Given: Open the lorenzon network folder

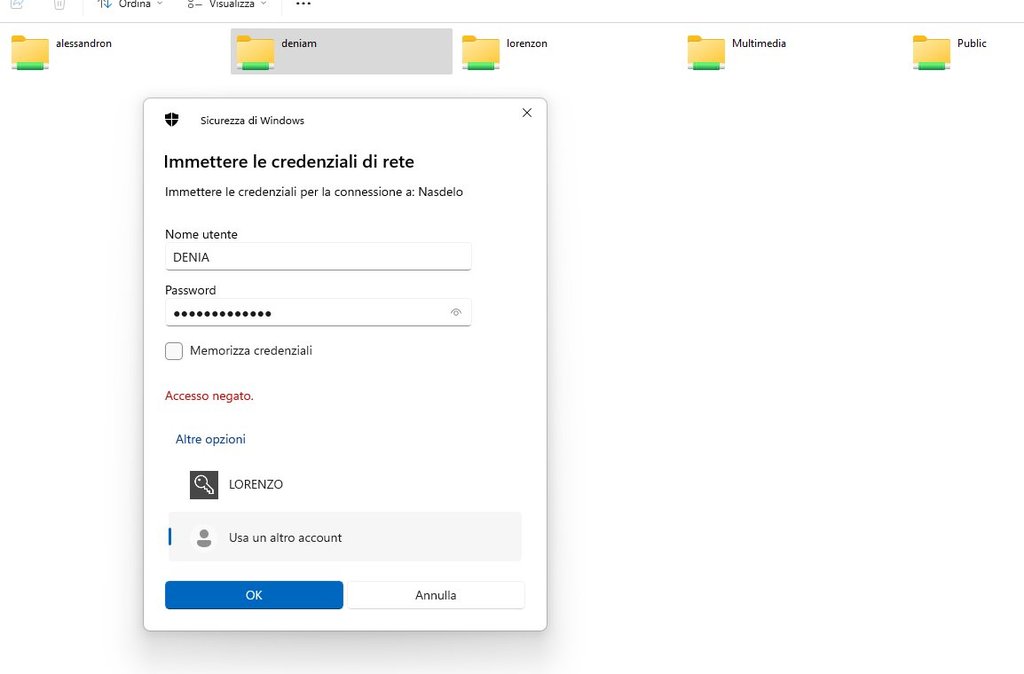Looking at the screenshot, I should [x=504, y=52].
